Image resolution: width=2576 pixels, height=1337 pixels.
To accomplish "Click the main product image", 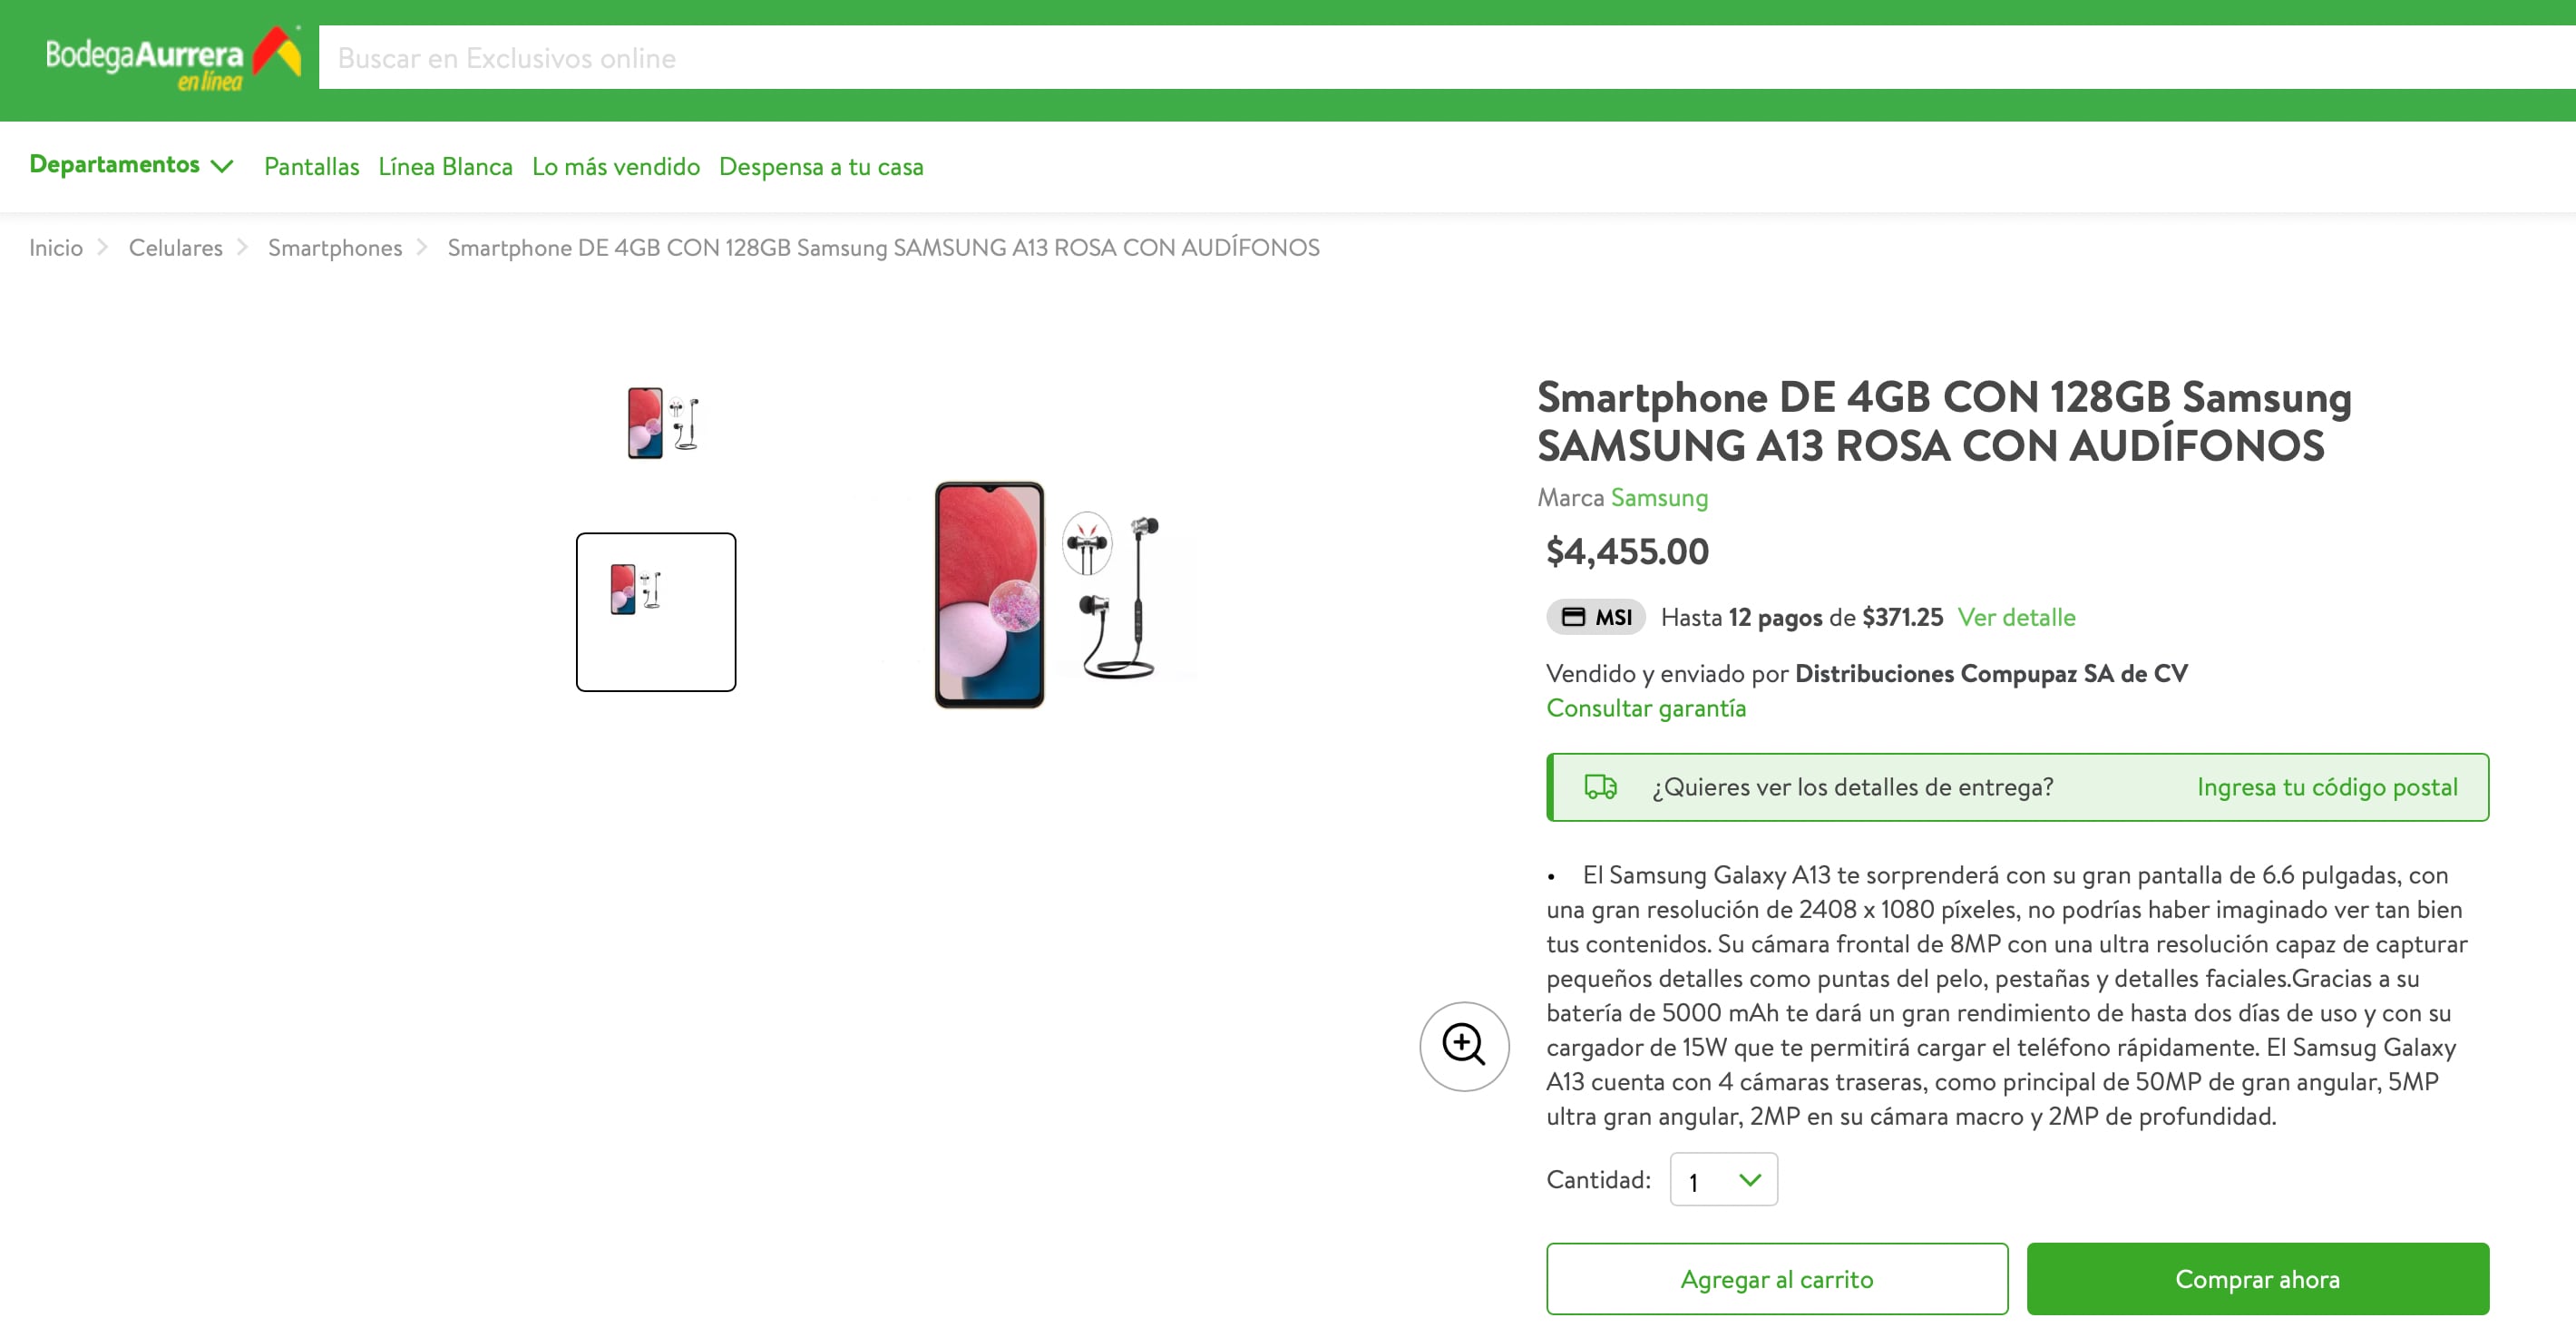I will [1046, 595].
